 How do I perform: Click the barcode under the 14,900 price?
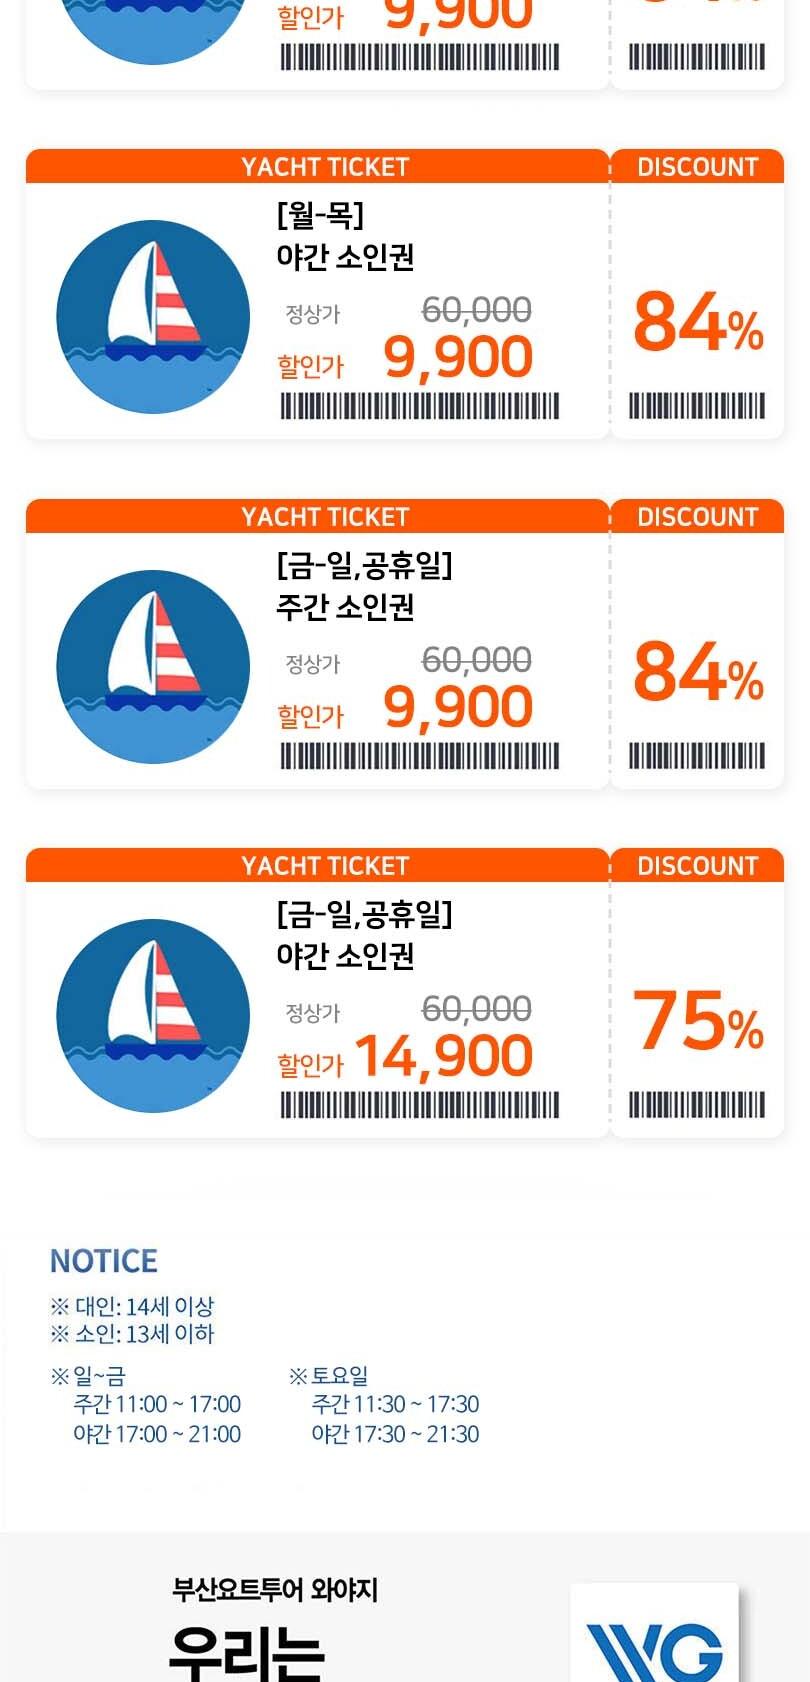pyautogui.click(x=420, y=1105)
